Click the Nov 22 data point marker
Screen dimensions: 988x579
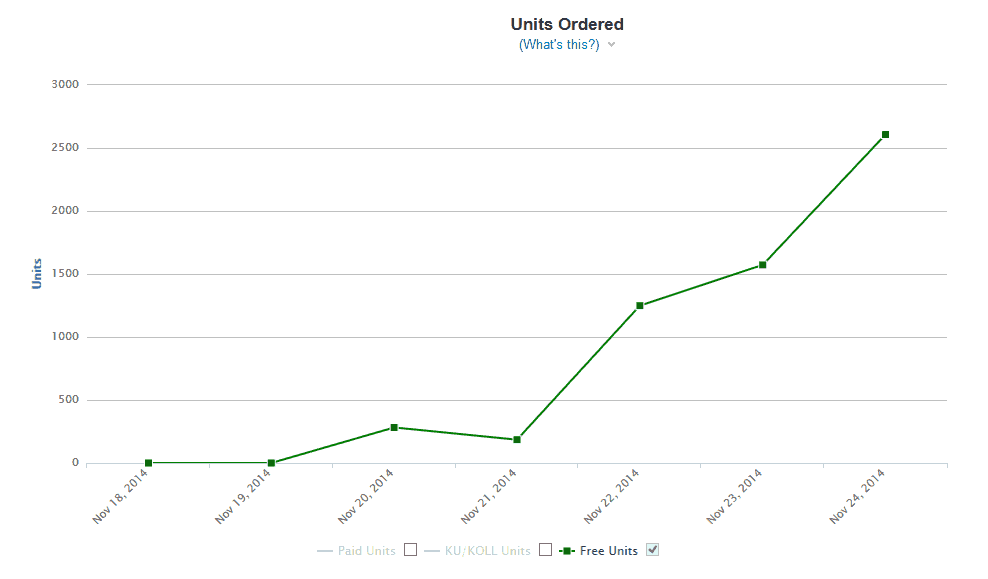coord(639,306)
